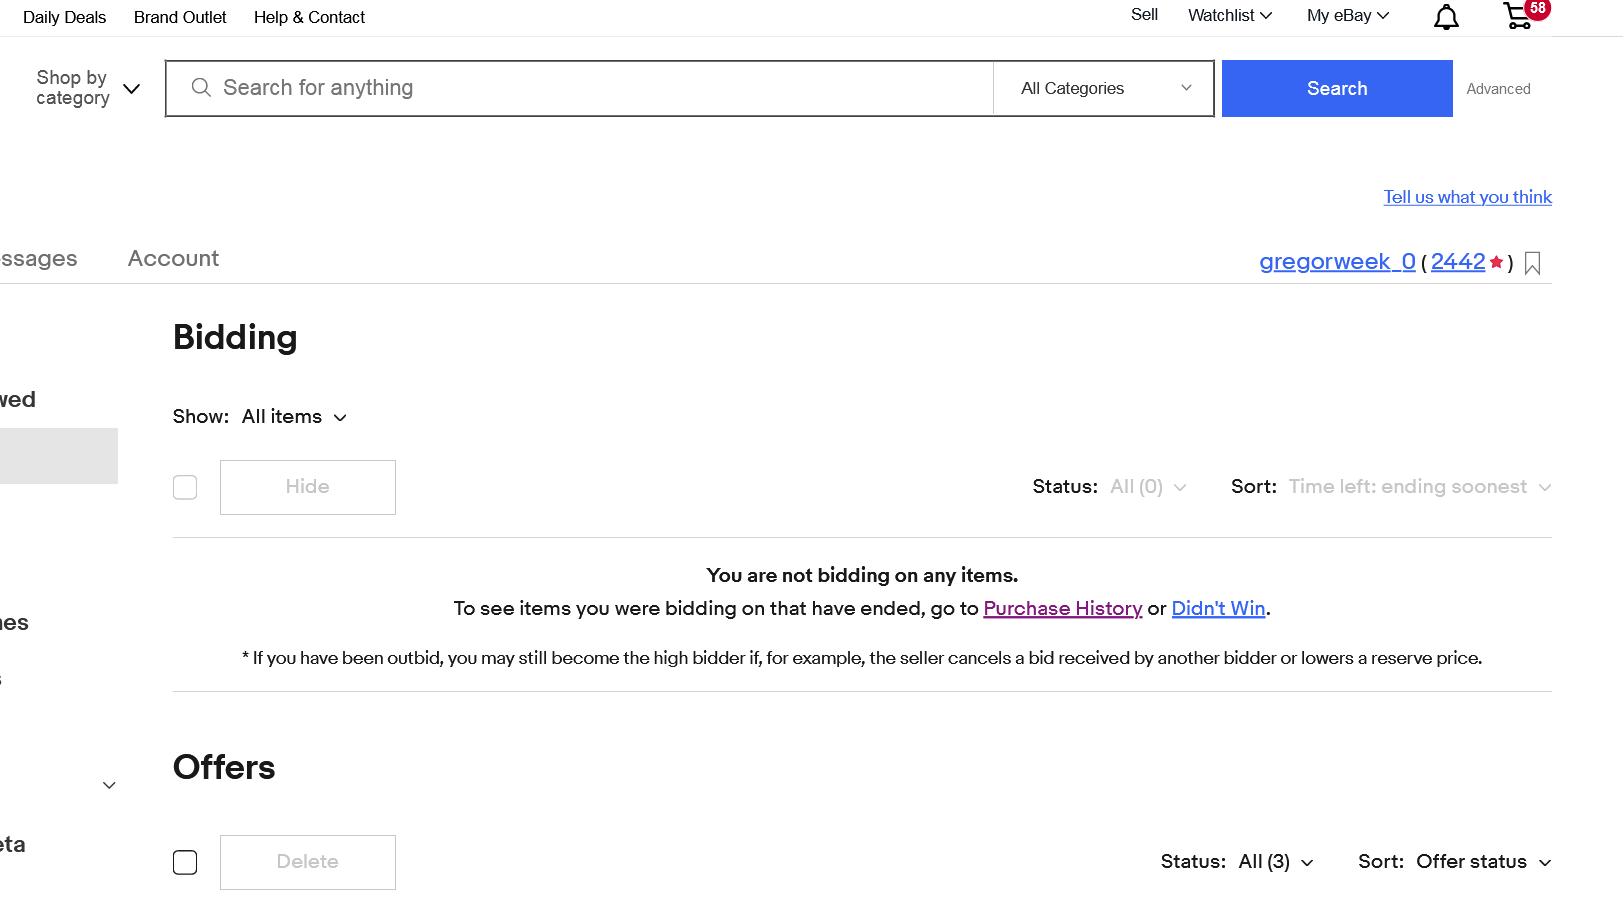Open the Purchase History link
Viewport: 1623px width, 903px height.
click(x=1062, y=608)
